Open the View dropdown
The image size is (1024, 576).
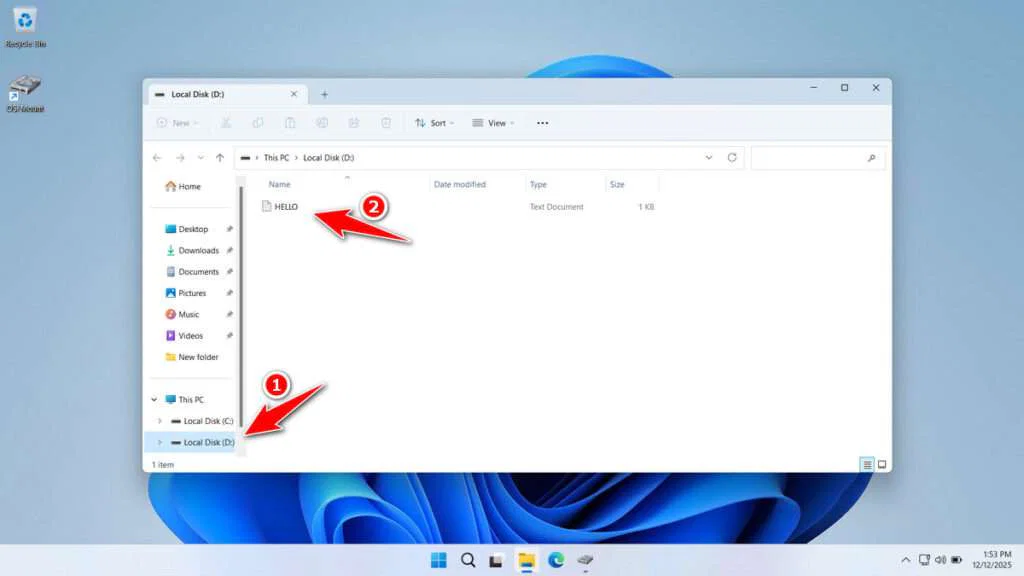492,122
